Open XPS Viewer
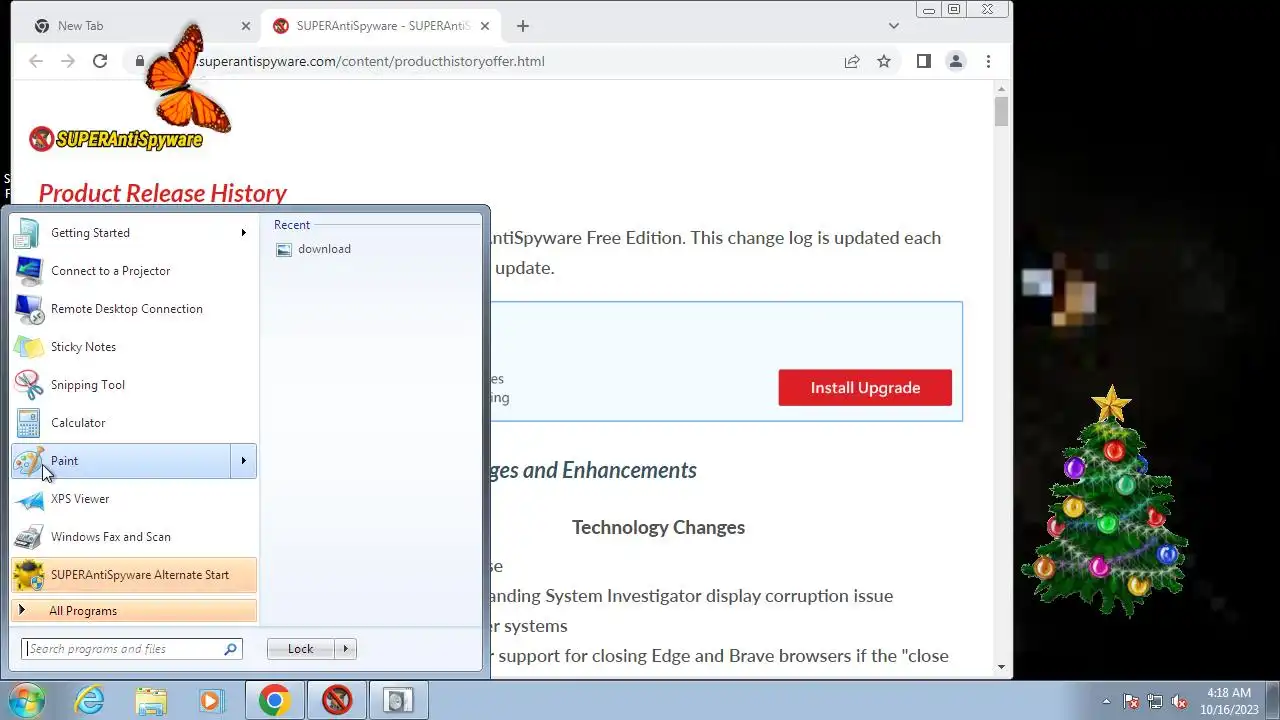Screen dimensions: 1280x720 134,499
